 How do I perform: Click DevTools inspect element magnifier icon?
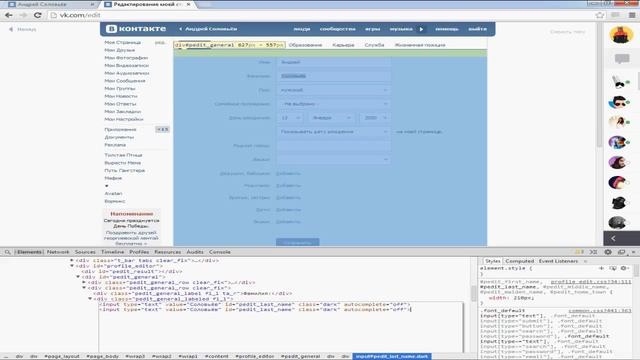pyautogui.click(x=7, y=252)
